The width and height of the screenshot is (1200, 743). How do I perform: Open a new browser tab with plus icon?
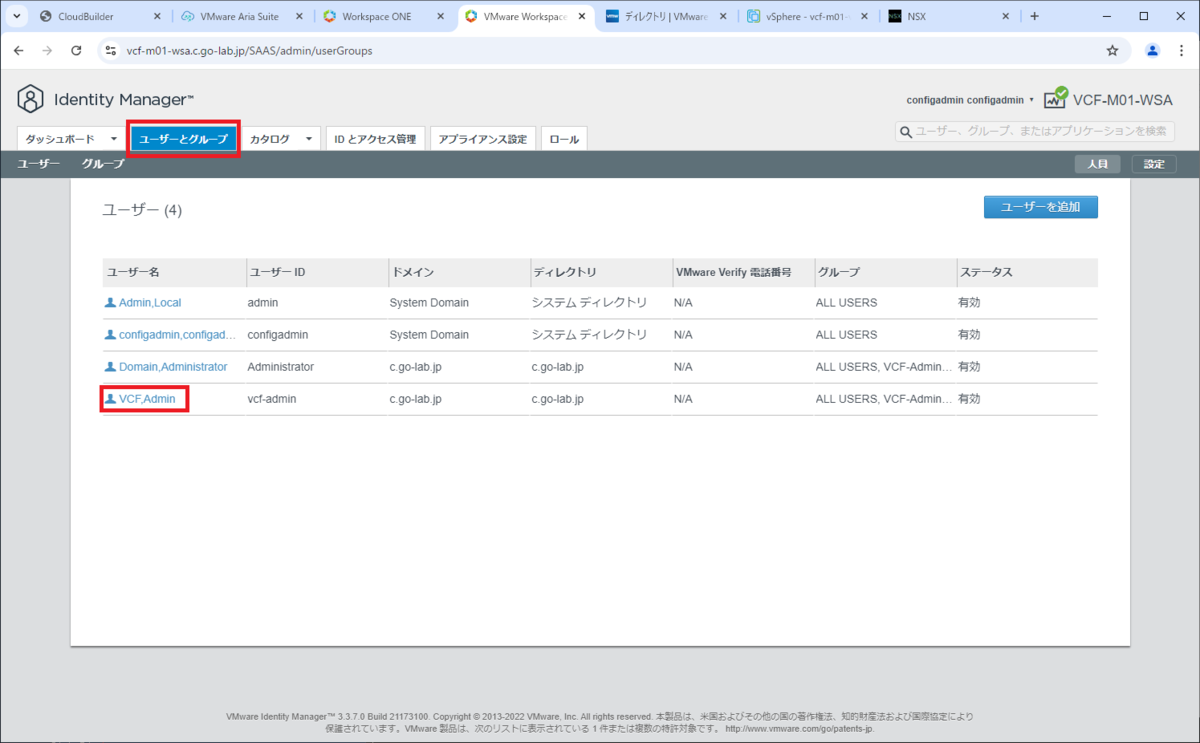coord(1034,16)
